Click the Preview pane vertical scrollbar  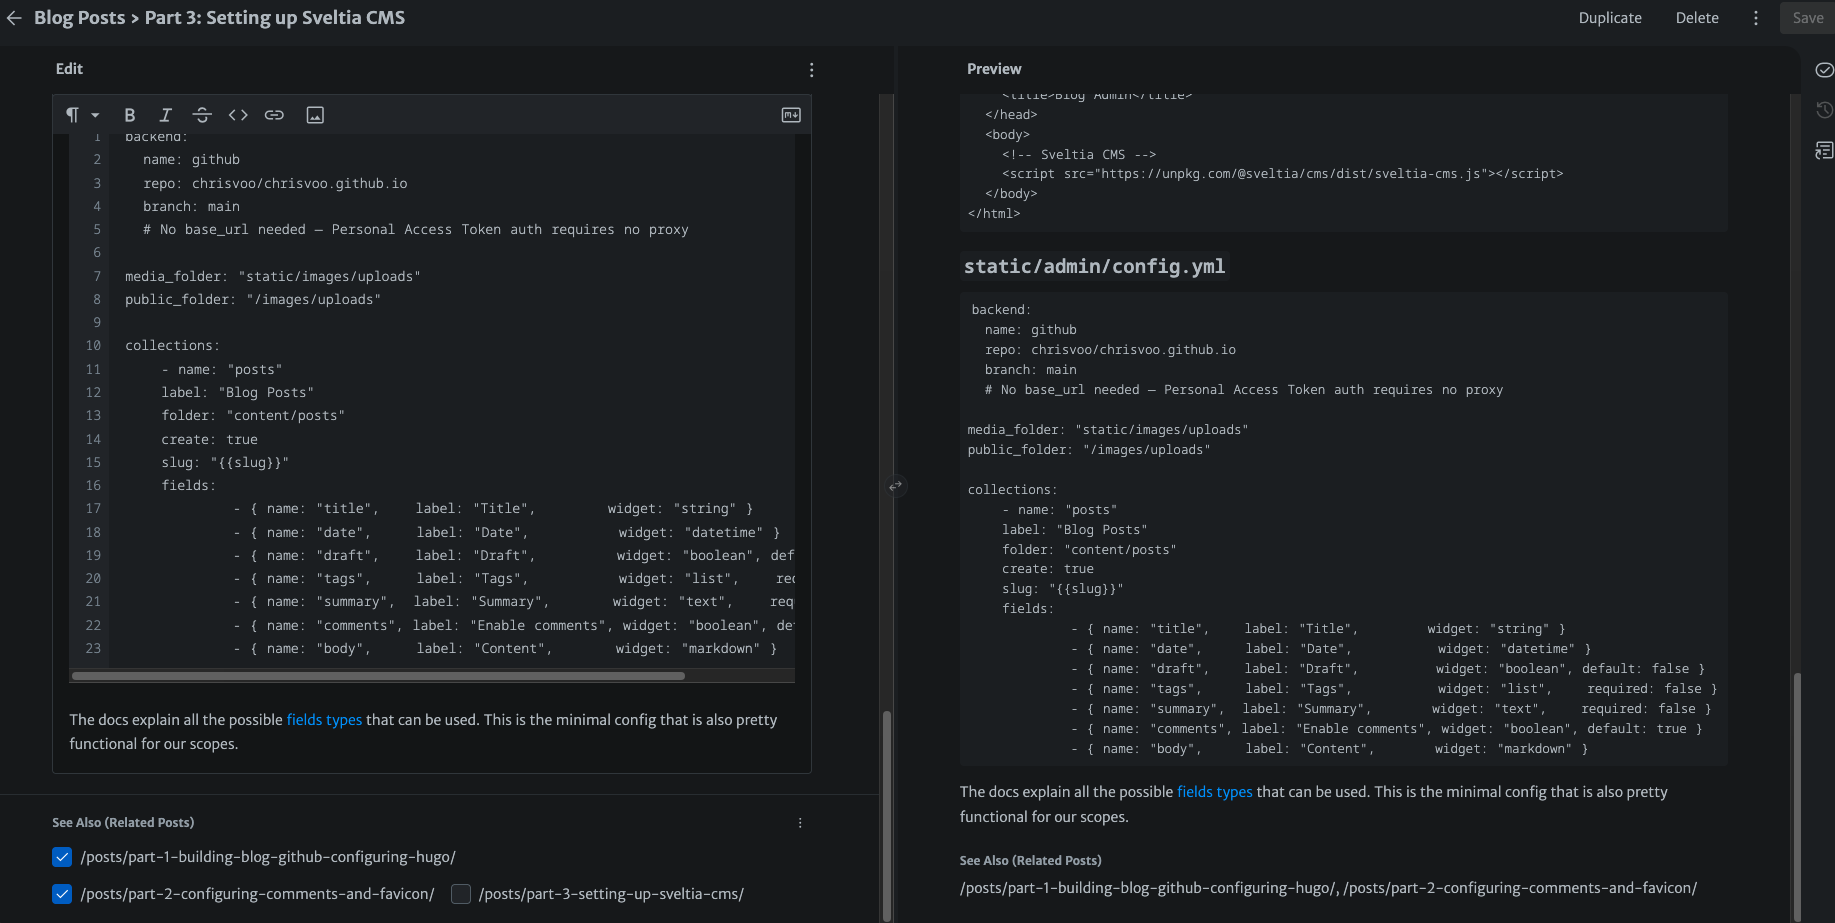1797,795
